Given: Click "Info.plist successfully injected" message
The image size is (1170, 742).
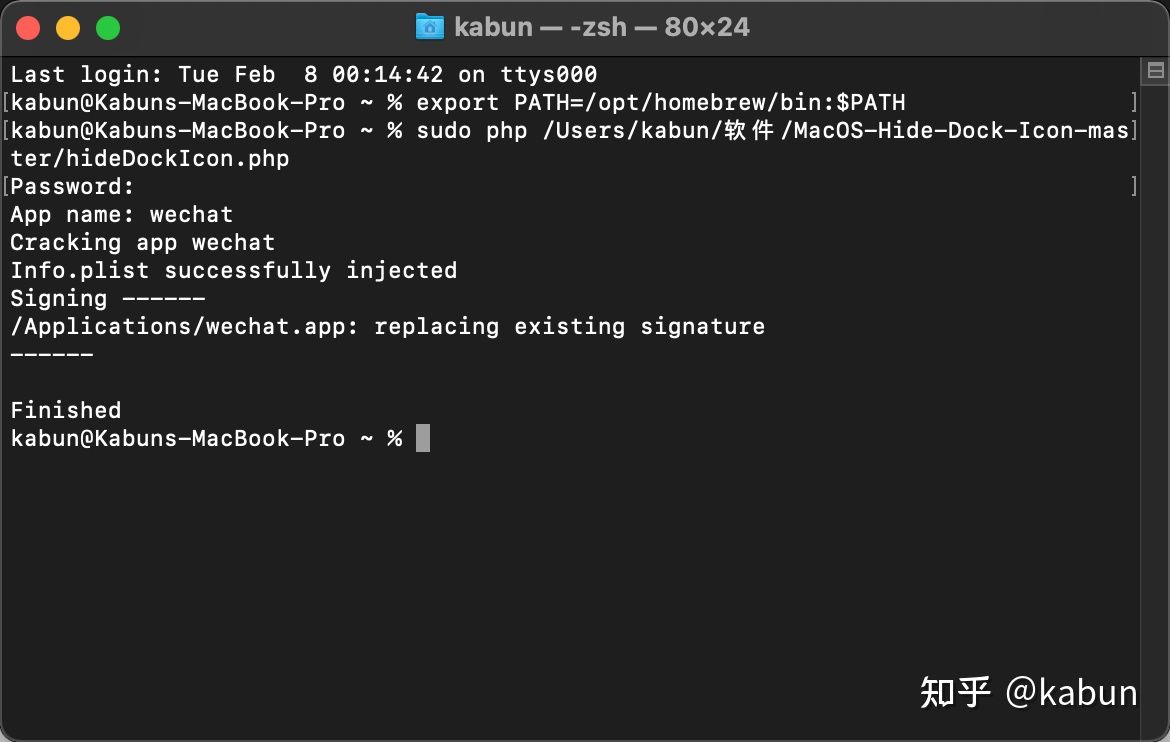Looking at the screenshot, I should point(234,270).
